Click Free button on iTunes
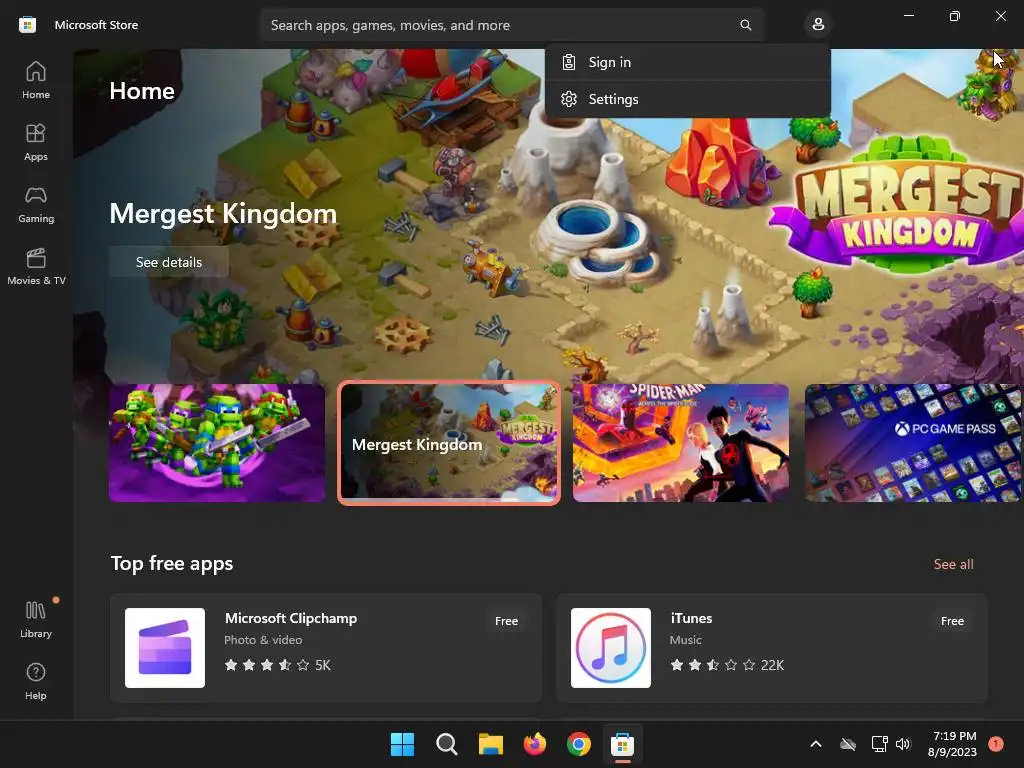This screenshot has width=1024, height=768. (952, 621)
